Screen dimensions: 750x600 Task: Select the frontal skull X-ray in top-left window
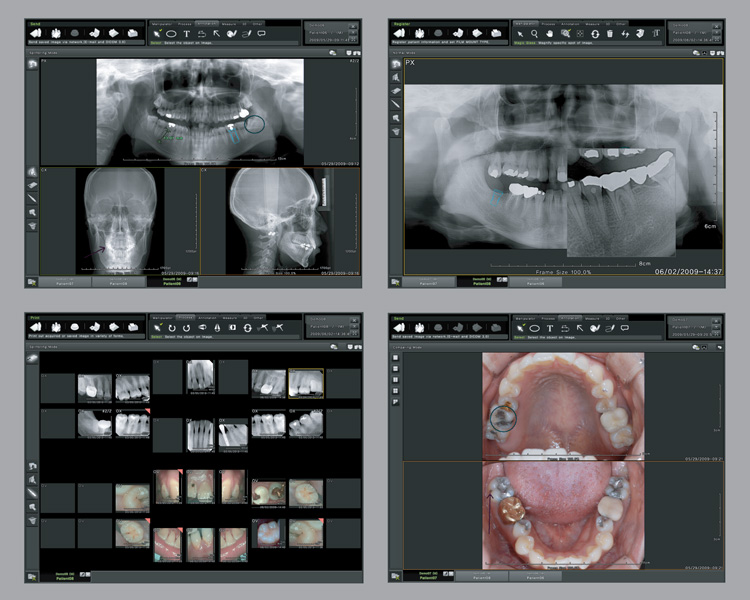120,221
